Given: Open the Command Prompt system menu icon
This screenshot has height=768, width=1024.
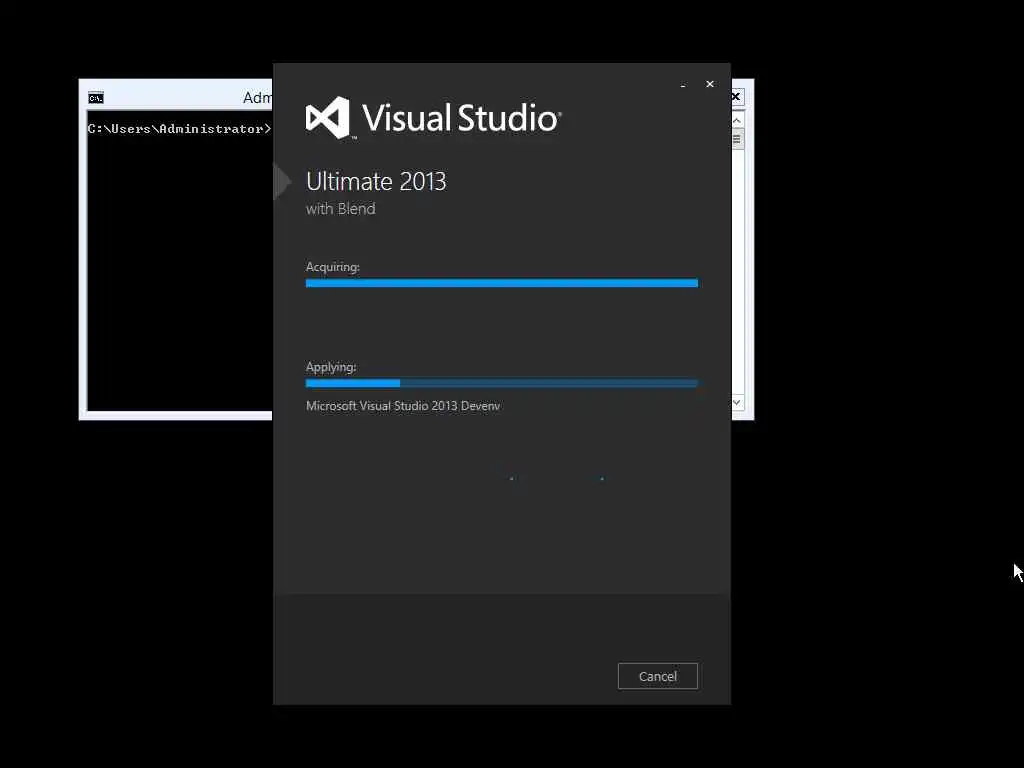Looking at the screenshot, I should [96, 98].
